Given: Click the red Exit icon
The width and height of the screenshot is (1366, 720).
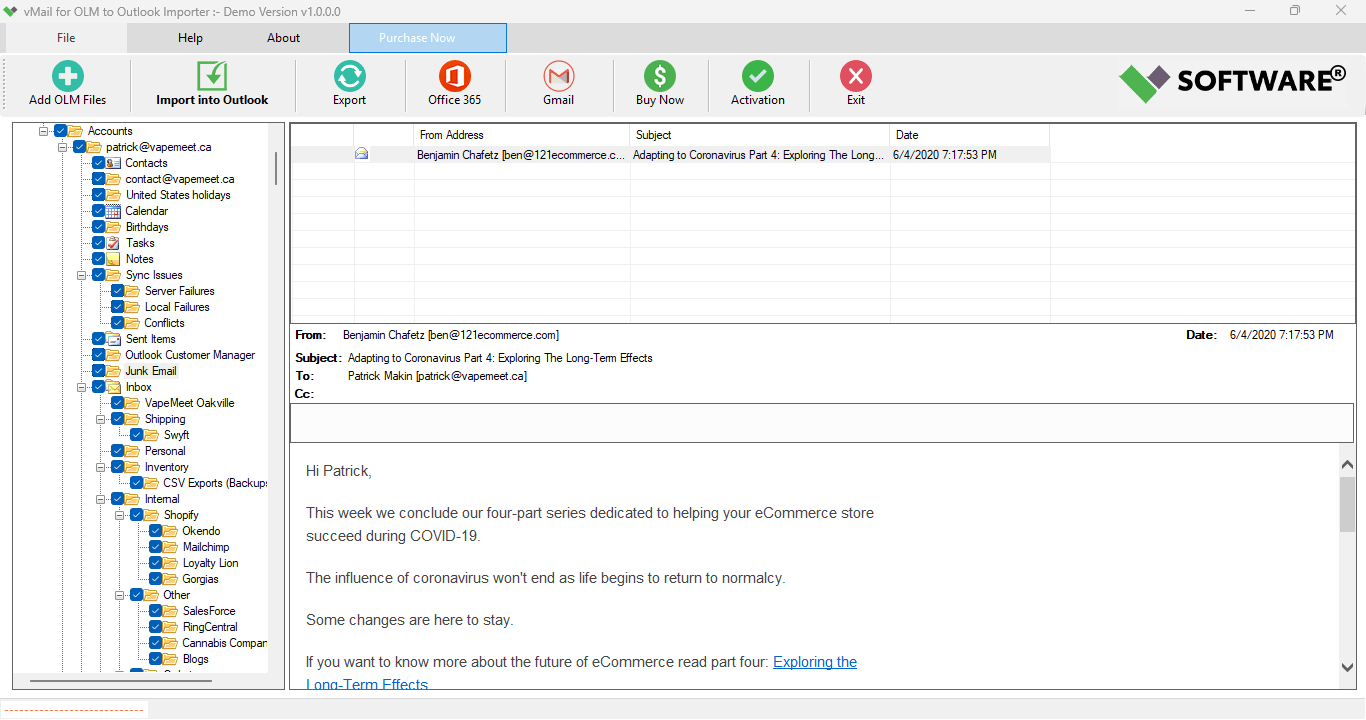Looking at the screenshot, I should [x=856, y=76].
